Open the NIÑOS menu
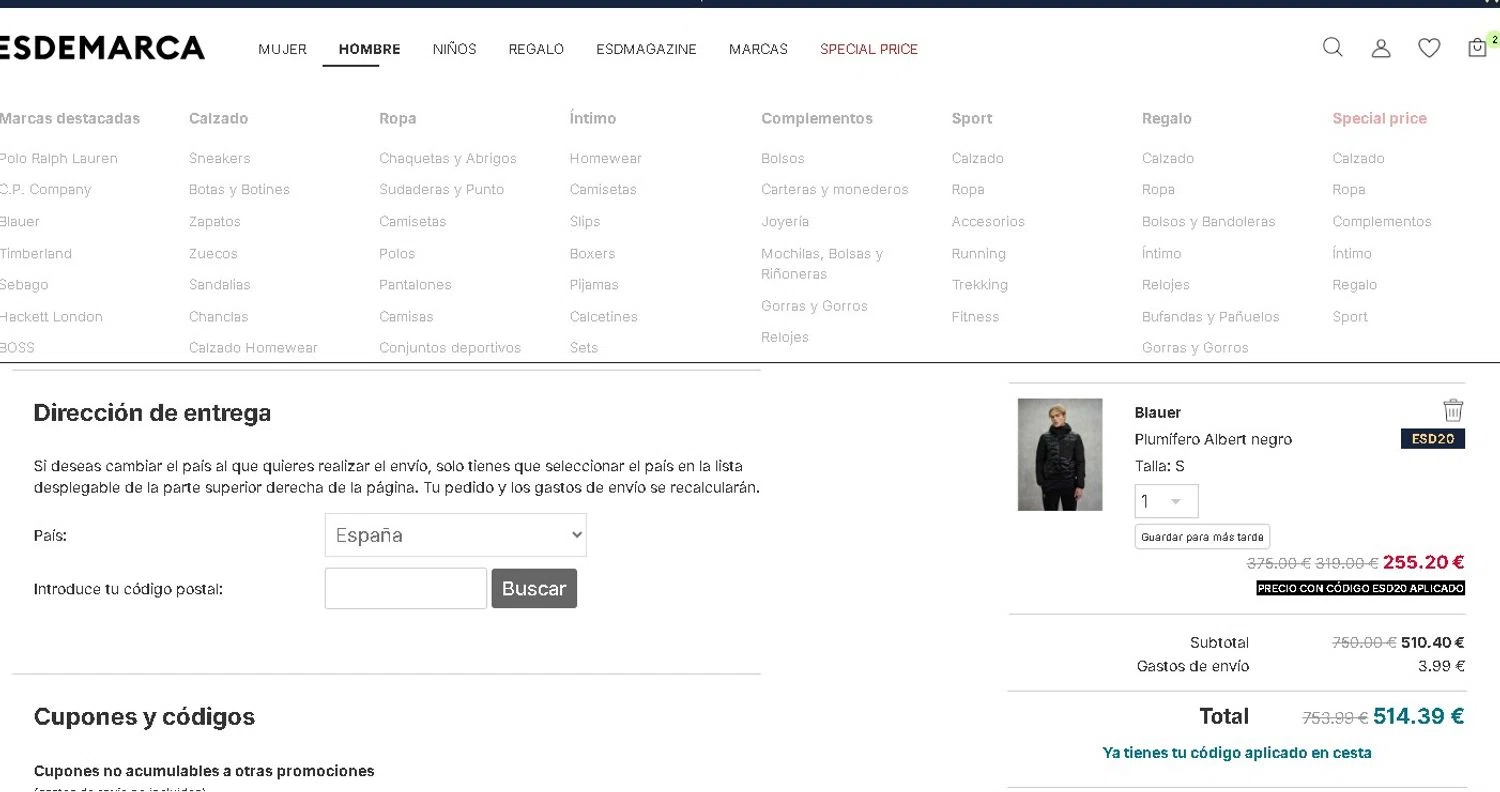This screenshot has height=792, width=1500. [454, 49]
